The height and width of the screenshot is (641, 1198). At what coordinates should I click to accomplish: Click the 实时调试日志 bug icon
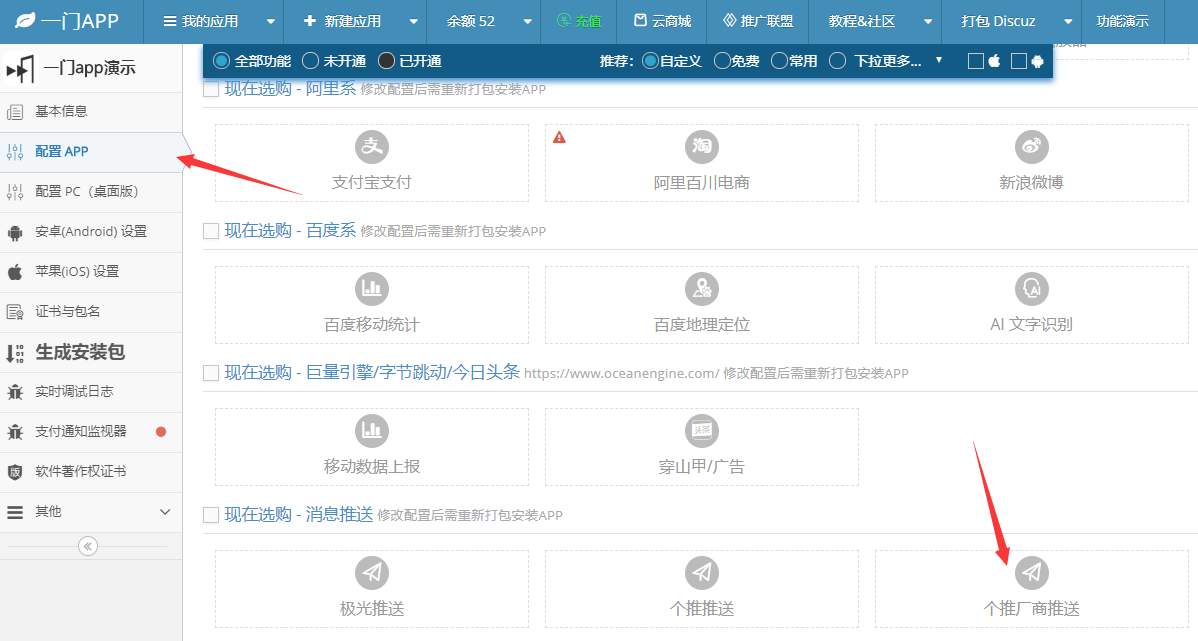[x=15, y=392]
